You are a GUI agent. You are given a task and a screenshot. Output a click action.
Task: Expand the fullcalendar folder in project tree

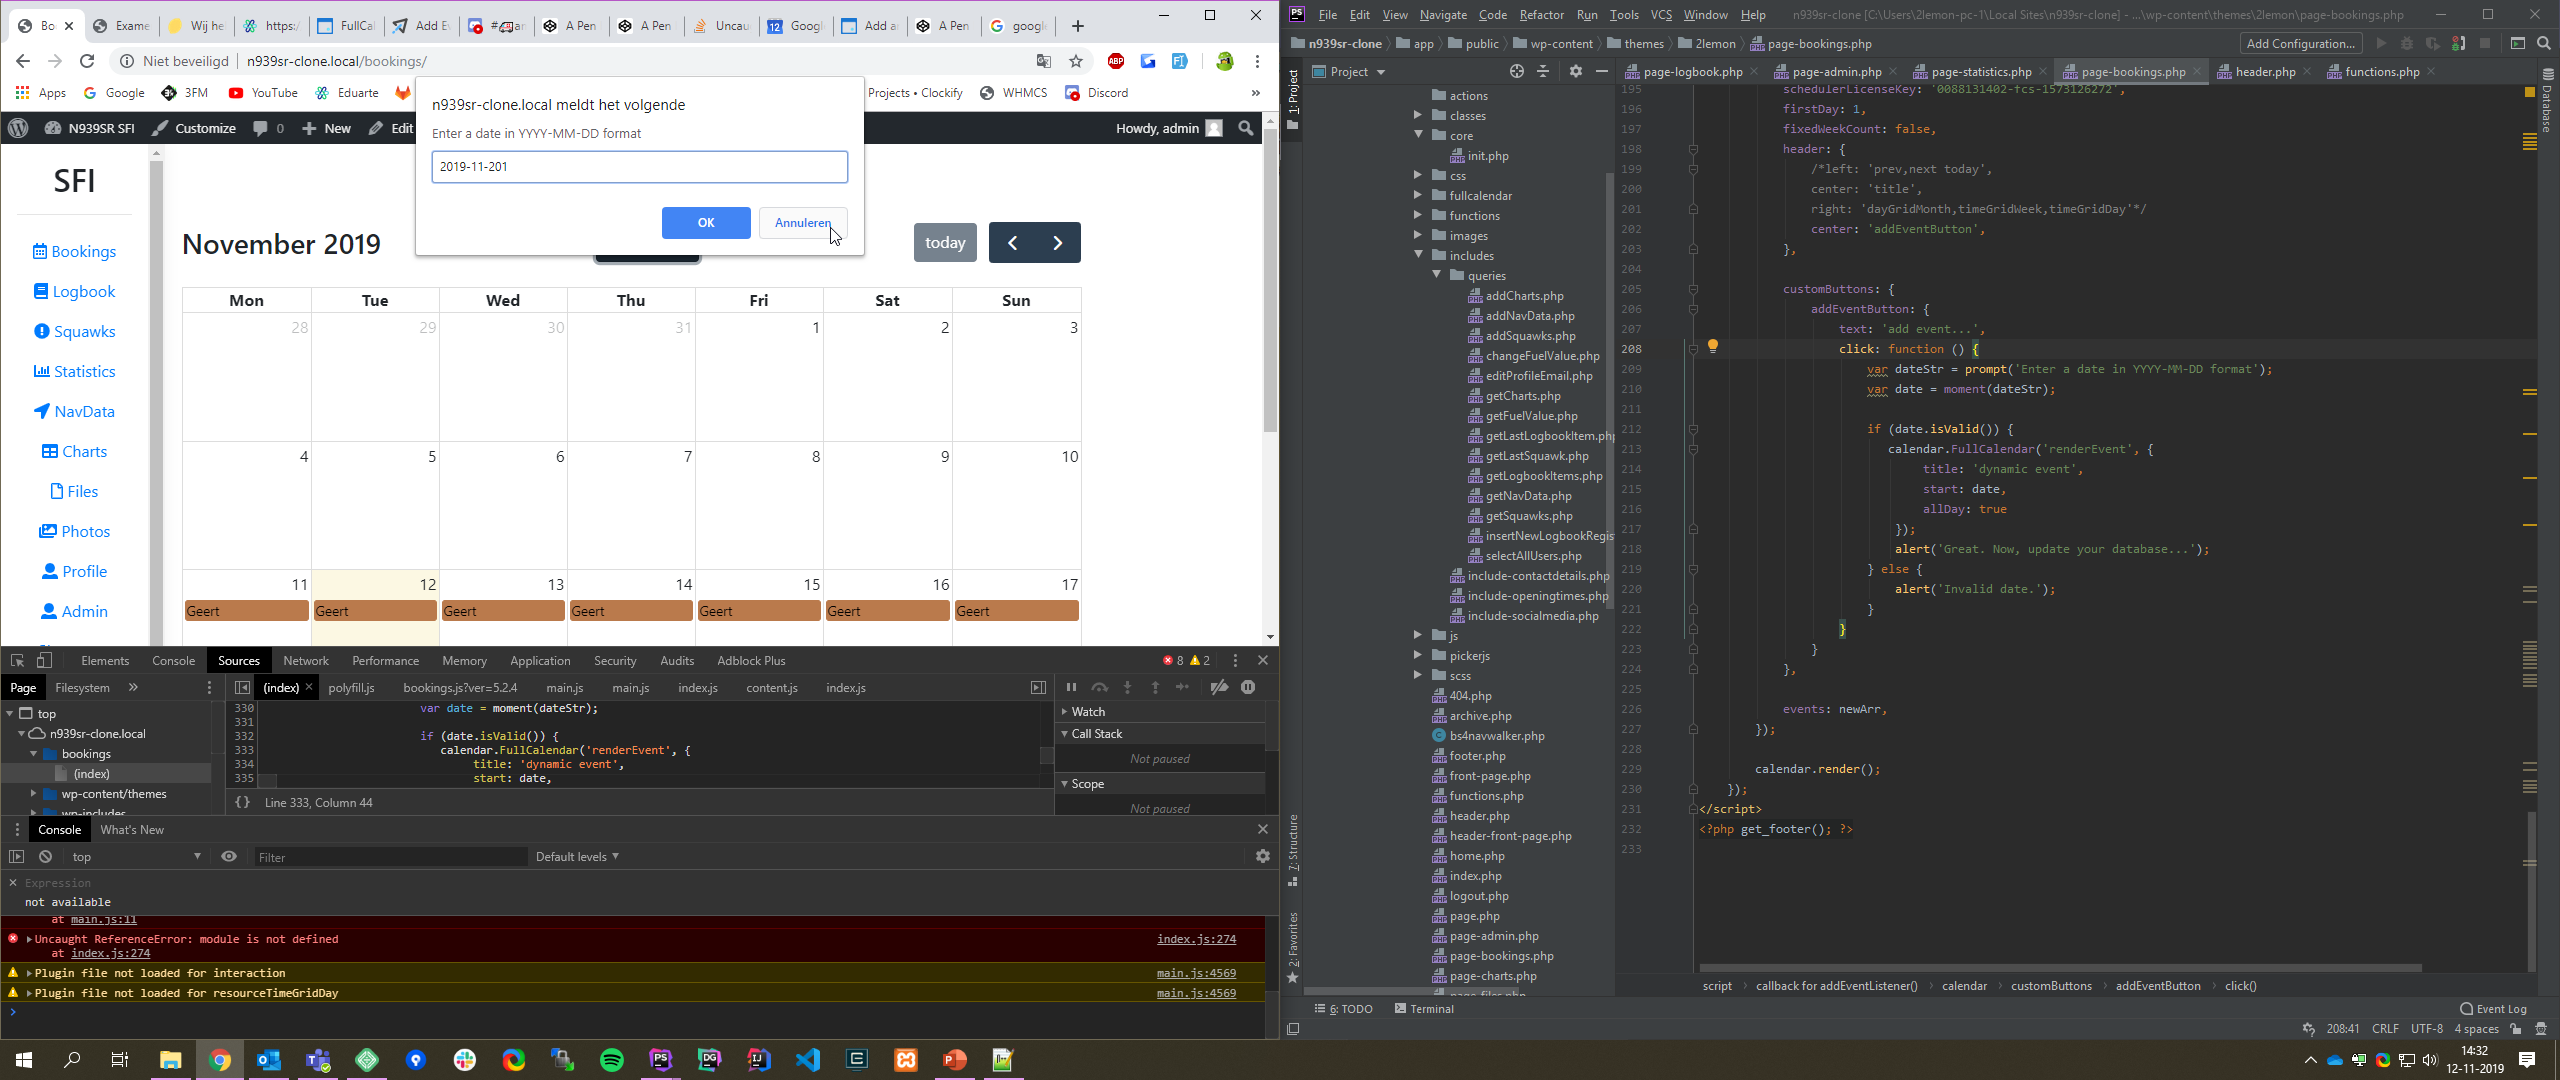coord(1418,196)
